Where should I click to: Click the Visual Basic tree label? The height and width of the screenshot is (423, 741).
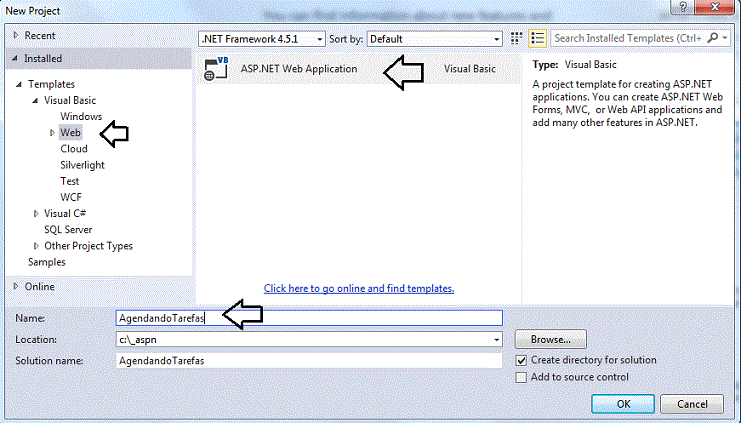click(x=70, y=100)
